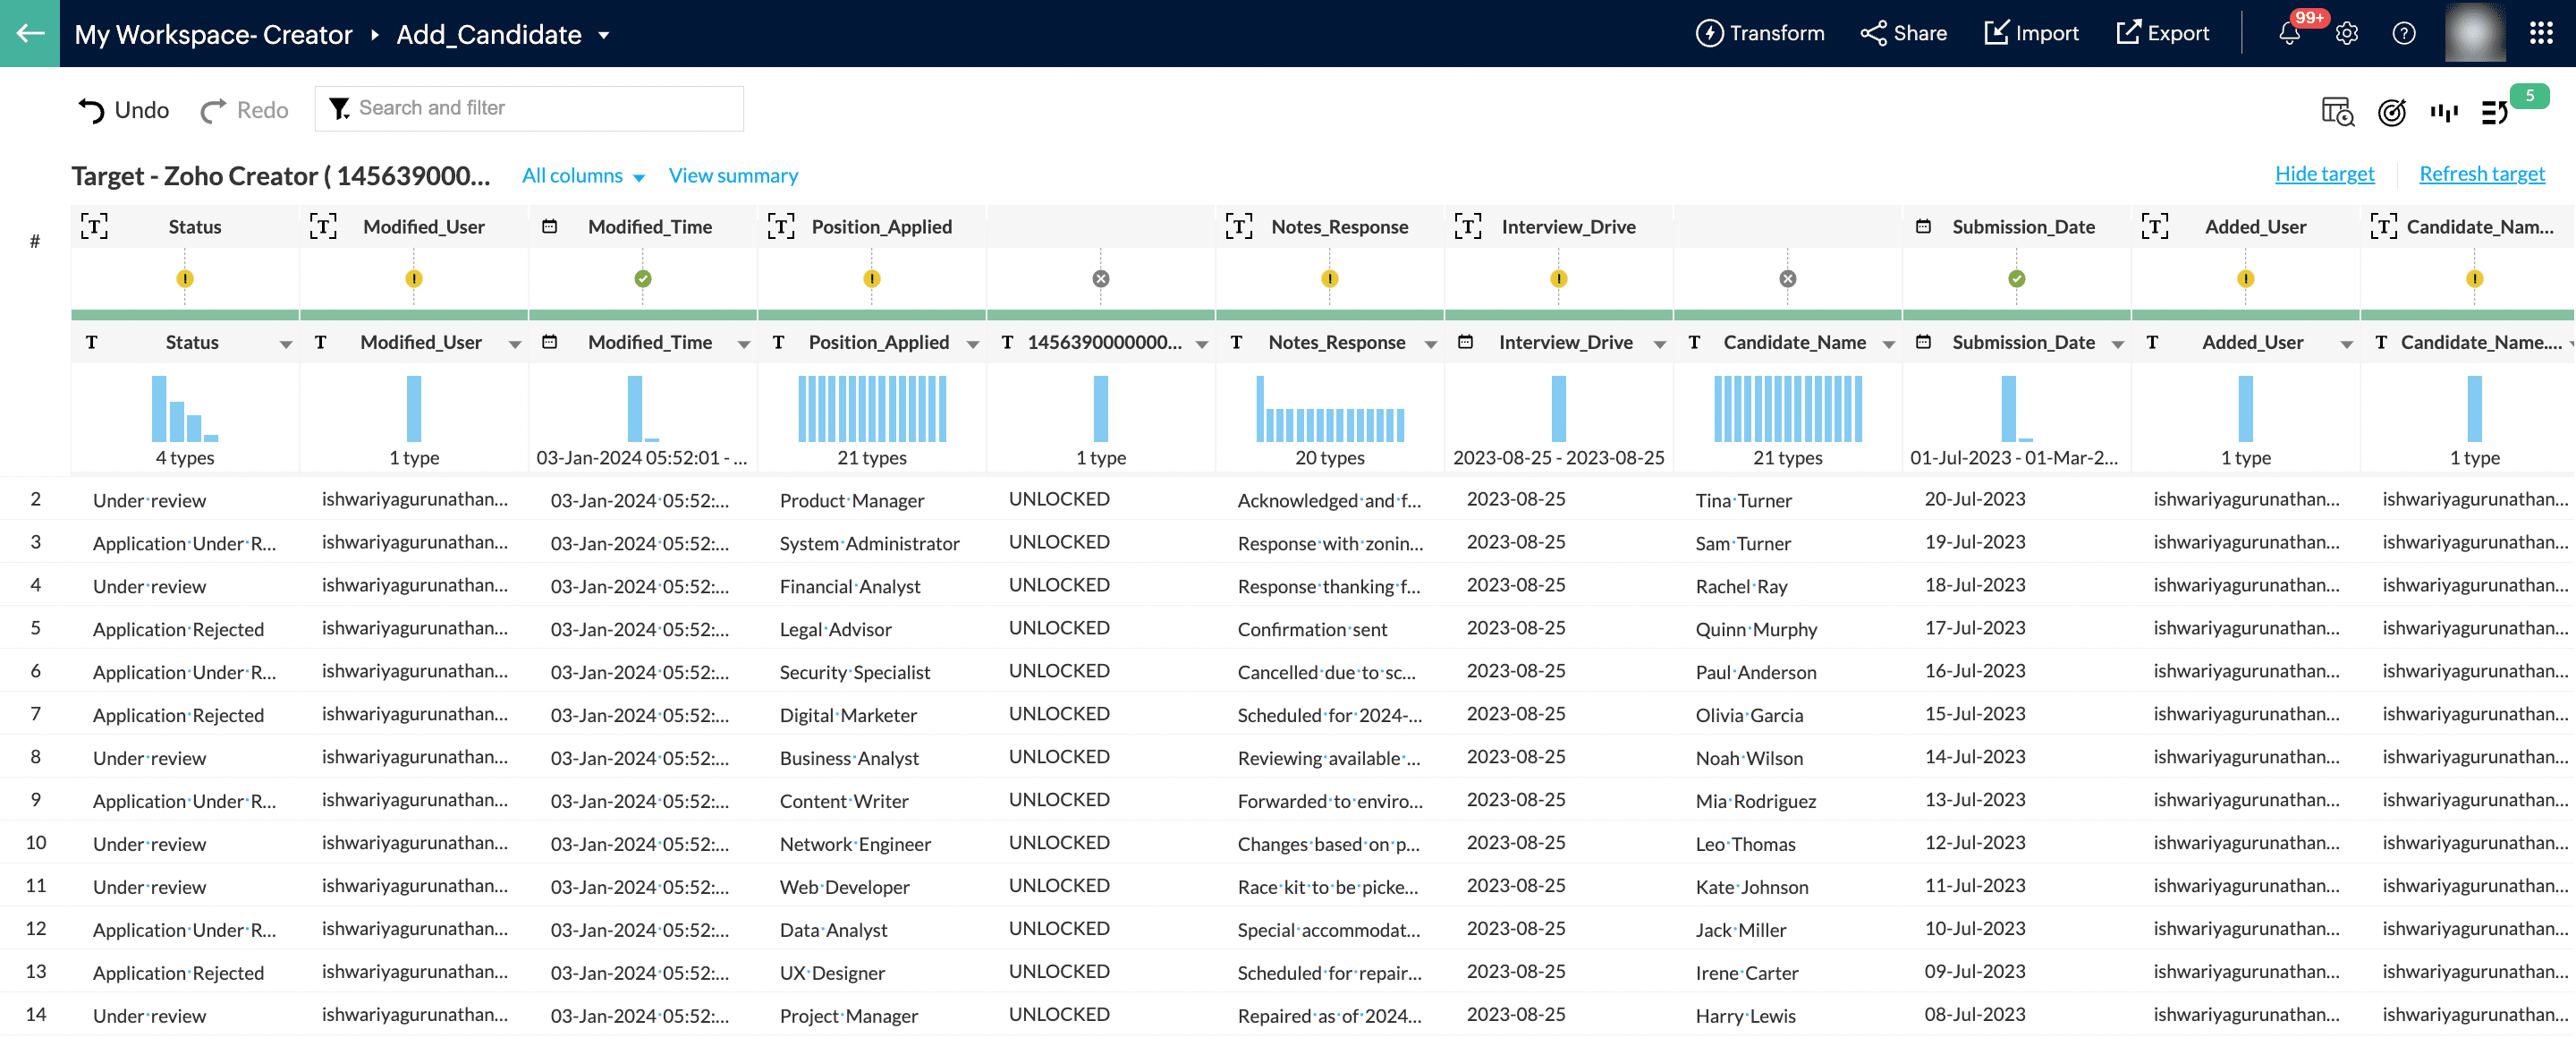This screenshot has width=2576, height=1038.
Task: Open the table preview search icon
Action: (x=2337, y=112)
